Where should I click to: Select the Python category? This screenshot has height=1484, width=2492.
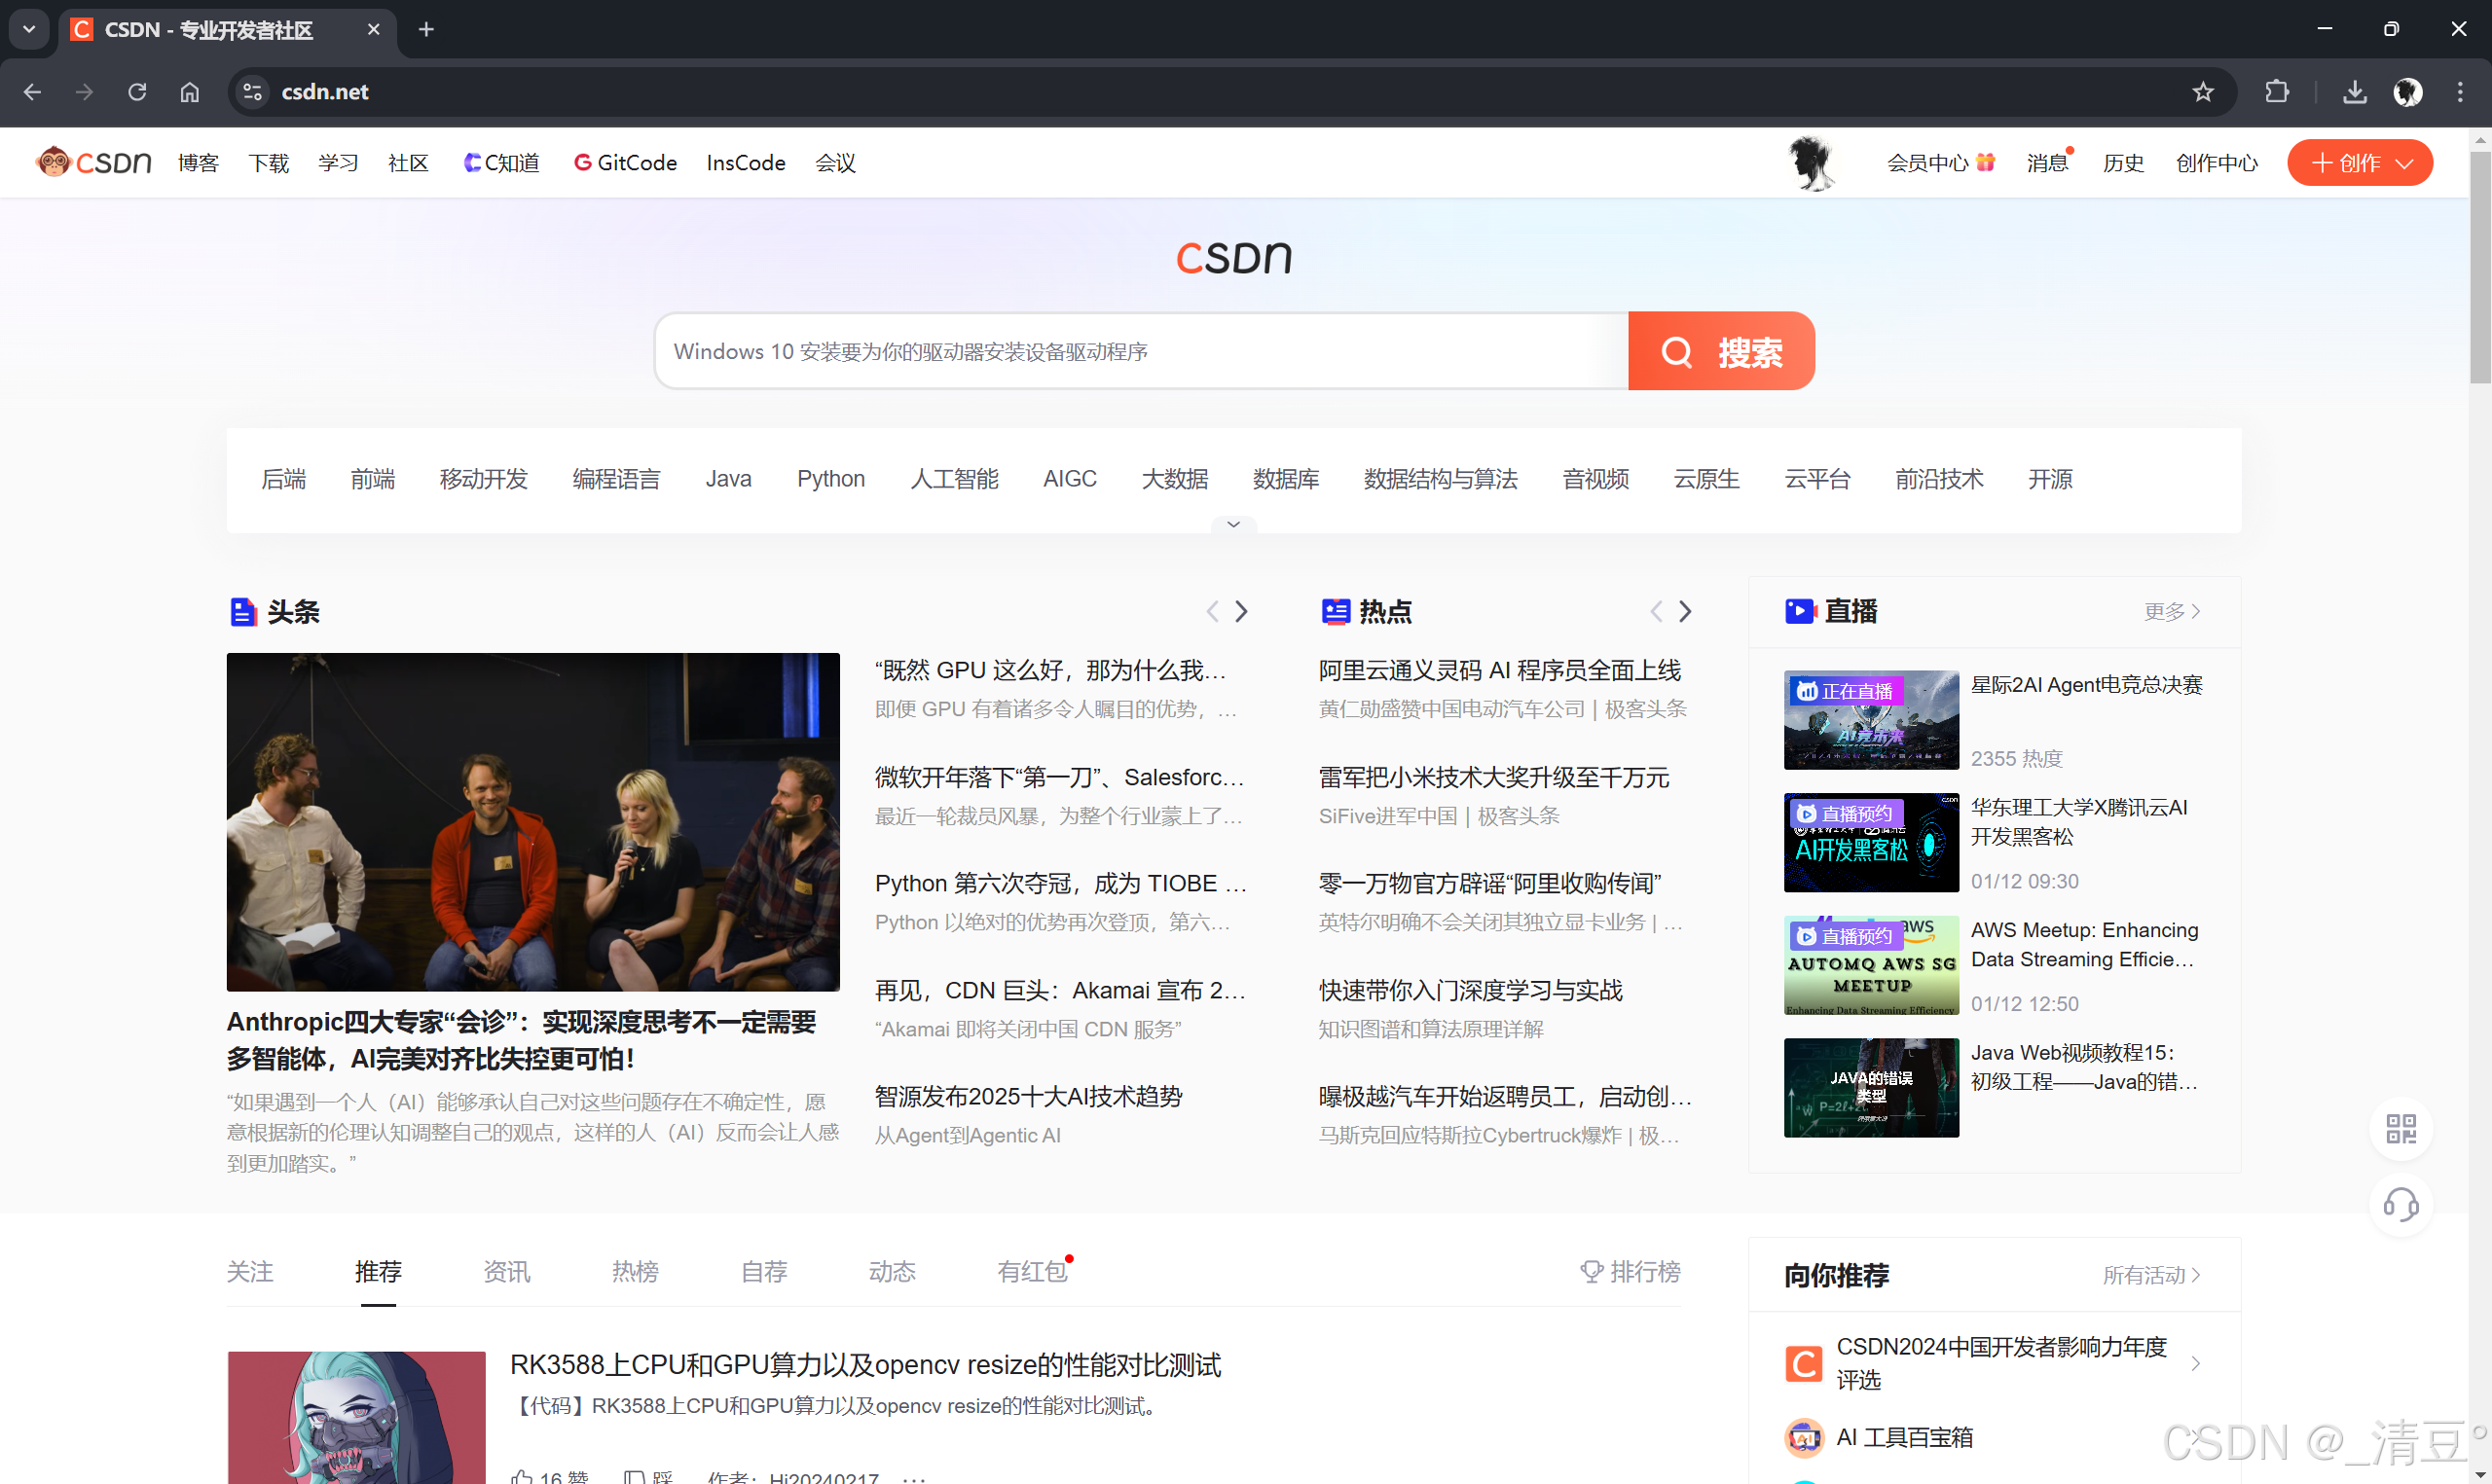(x=830, y=479)
